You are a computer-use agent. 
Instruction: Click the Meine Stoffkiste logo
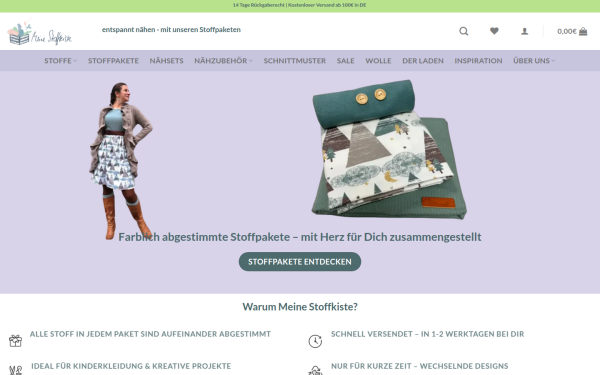39,33
